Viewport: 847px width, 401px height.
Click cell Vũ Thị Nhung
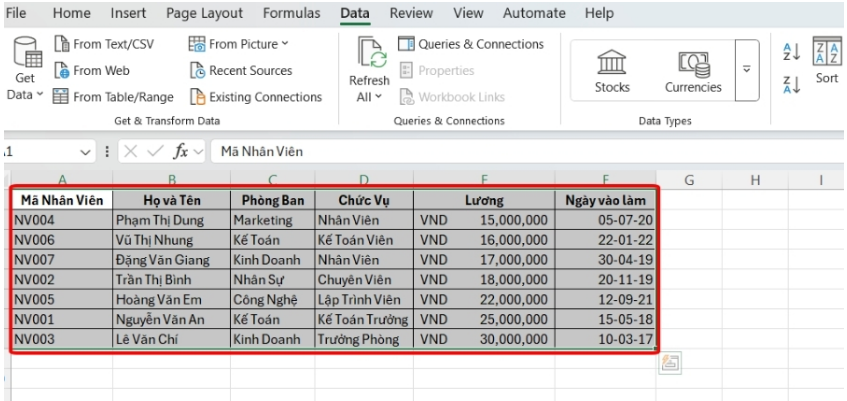pos(172,240)
